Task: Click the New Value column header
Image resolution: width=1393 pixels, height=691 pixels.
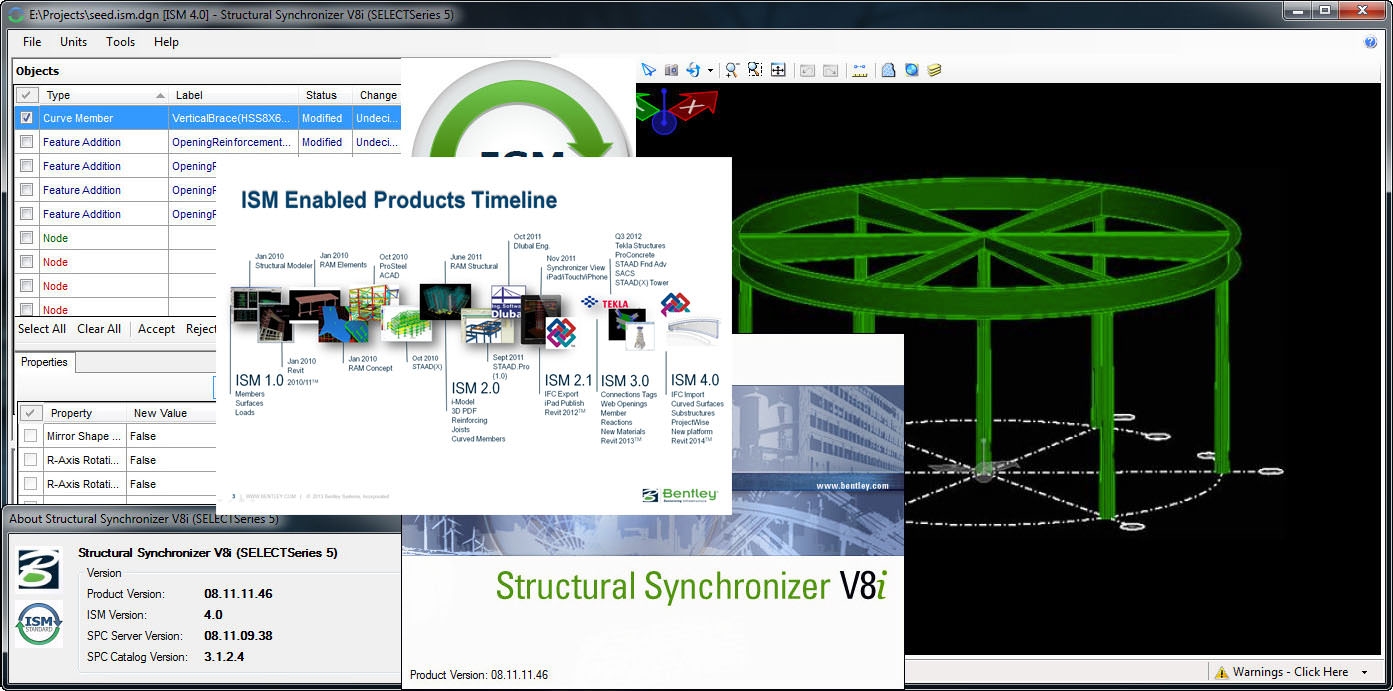Action: [172, 413]
